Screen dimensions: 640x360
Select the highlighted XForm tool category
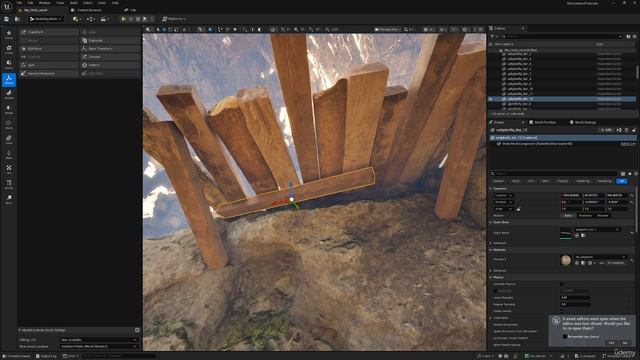[9, 80]
